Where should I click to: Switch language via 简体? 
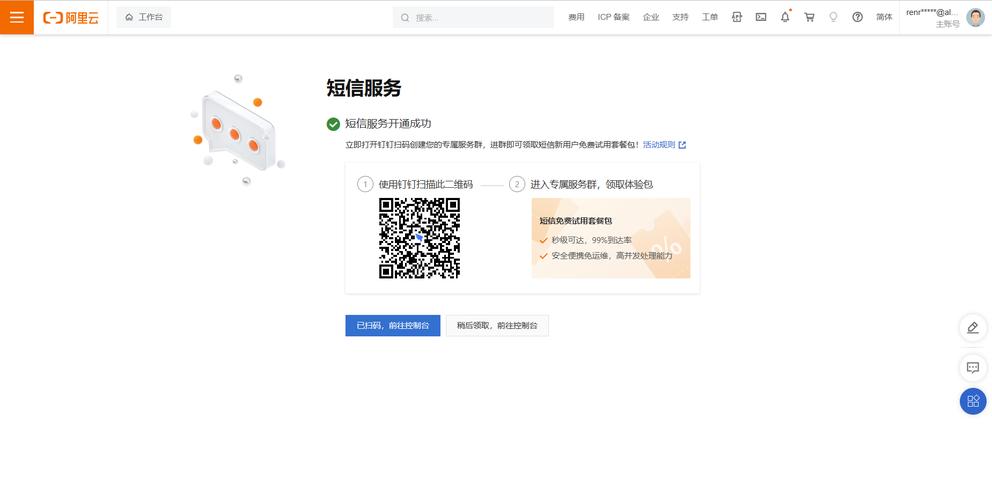point(884,17)
